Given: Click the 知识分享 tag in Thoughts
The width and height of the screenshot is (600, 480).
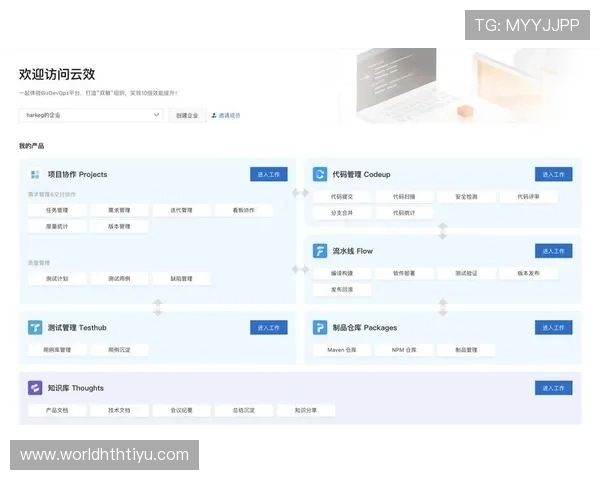Looking at the screenshot, I should click(306, 410).
